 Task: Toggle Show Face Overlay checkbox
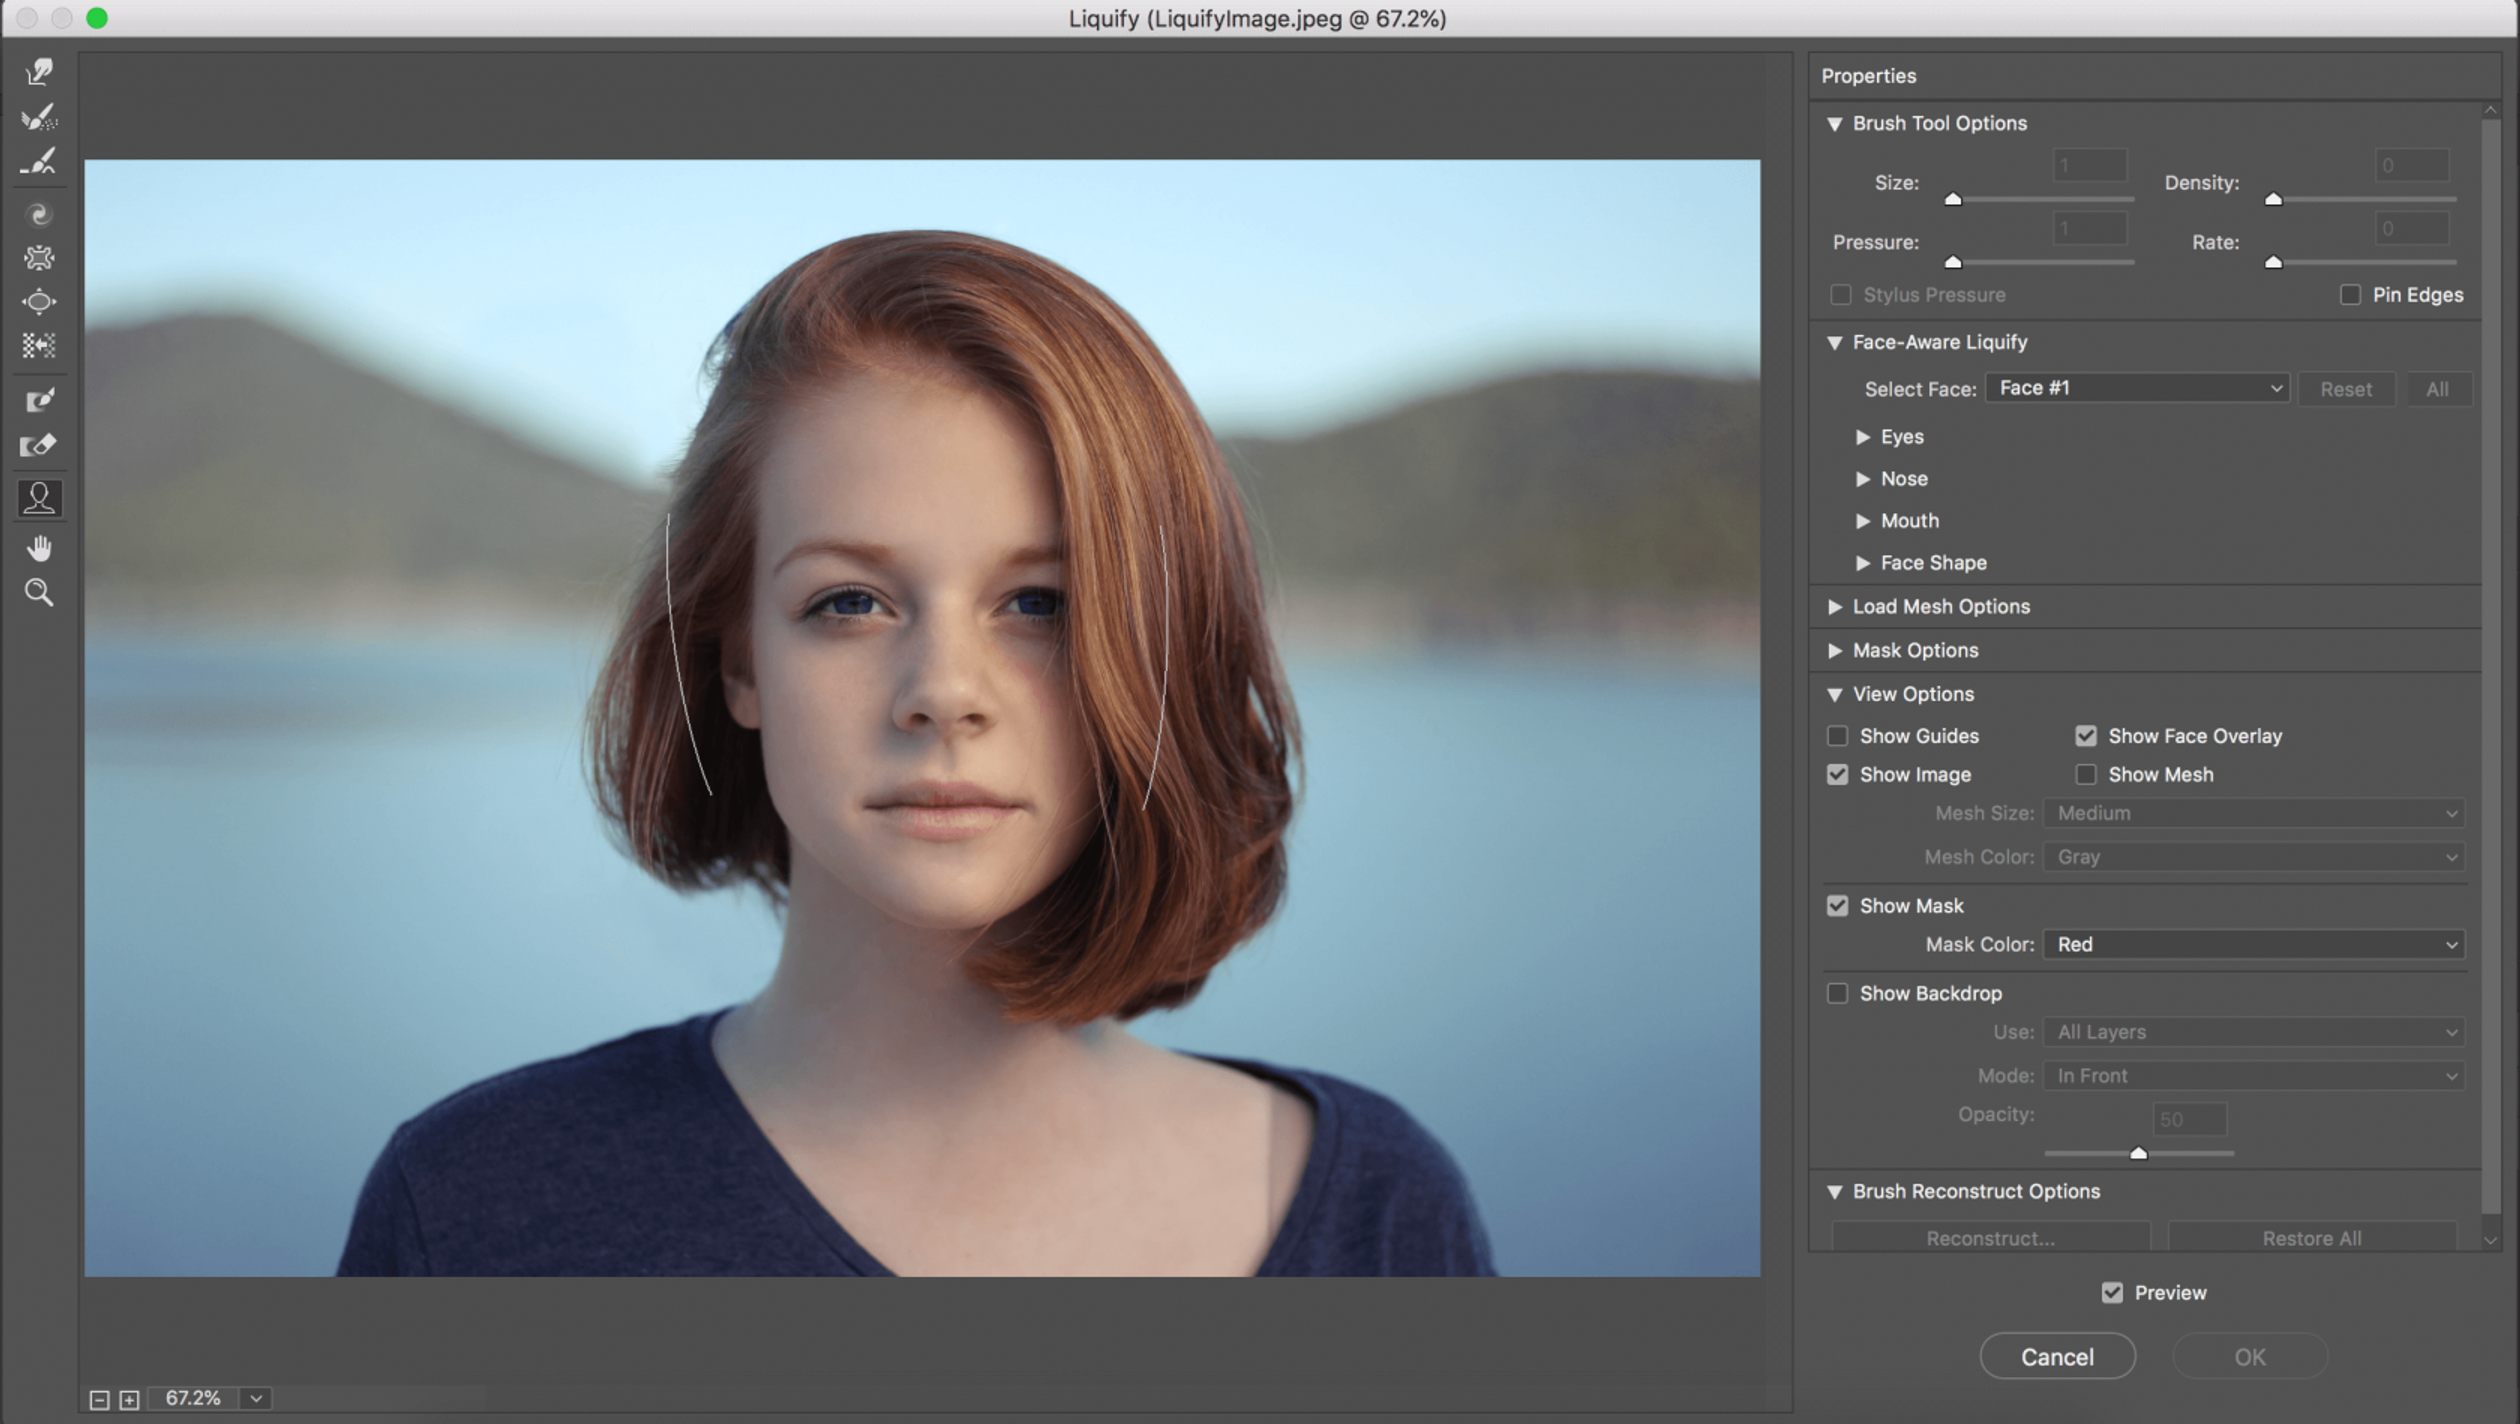point(2087,735)
